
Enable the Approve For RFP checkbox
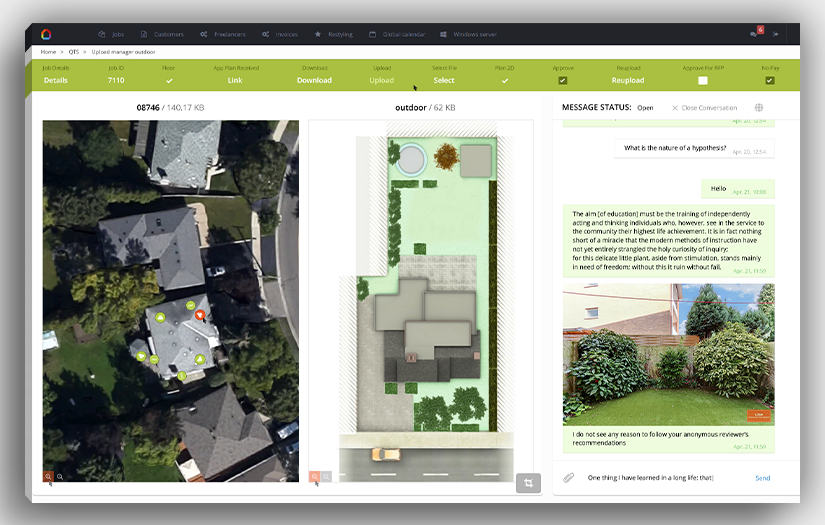pyautogui.click(x=703, y=80)
